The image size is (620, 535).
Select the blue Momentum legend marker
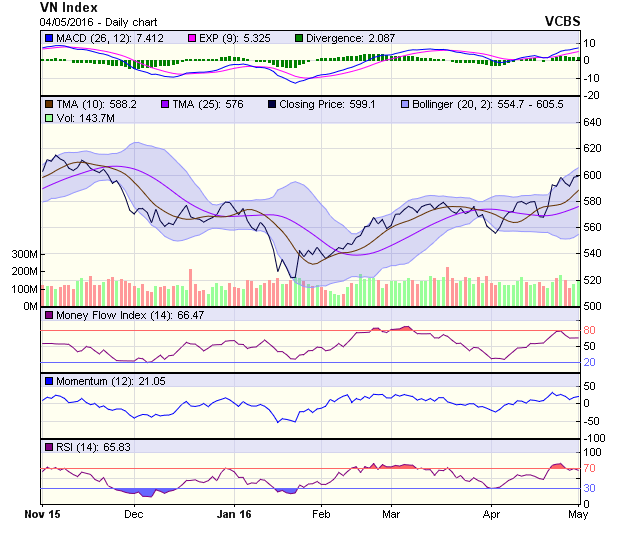pyautogui.click(x=48, y=381)
